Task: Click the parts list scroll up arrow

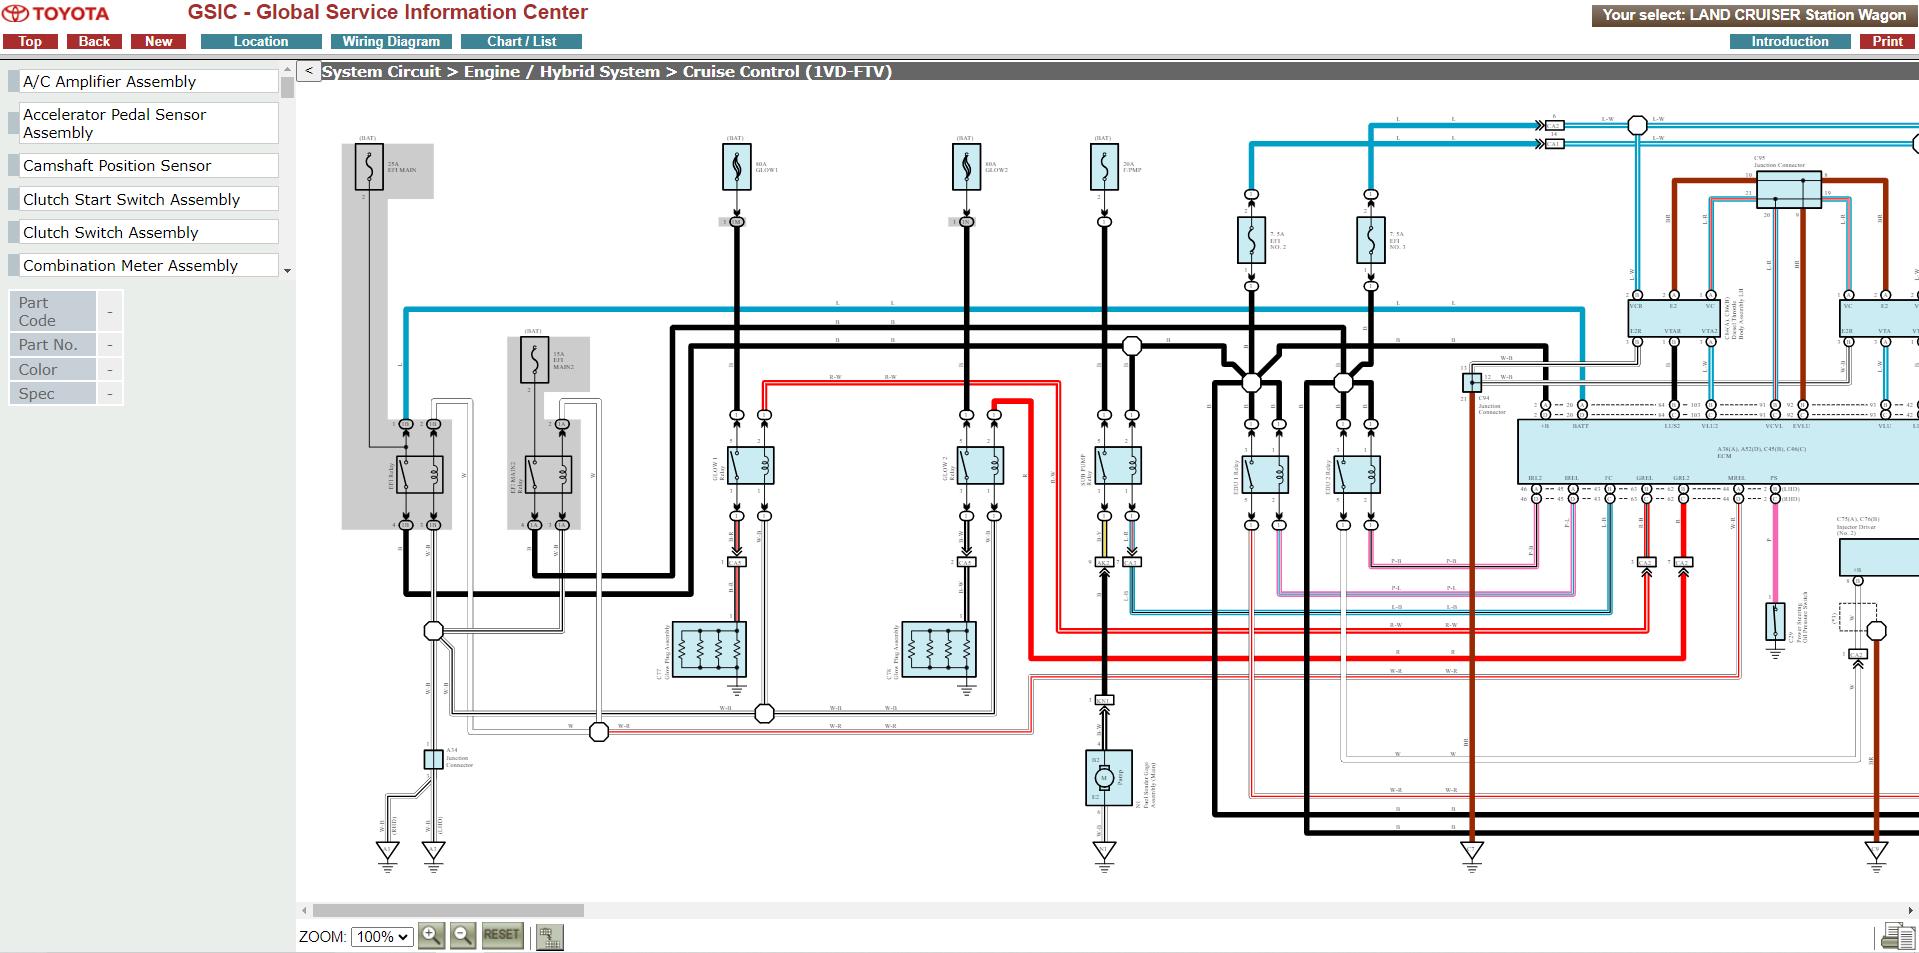Action: tap(288, 70)
